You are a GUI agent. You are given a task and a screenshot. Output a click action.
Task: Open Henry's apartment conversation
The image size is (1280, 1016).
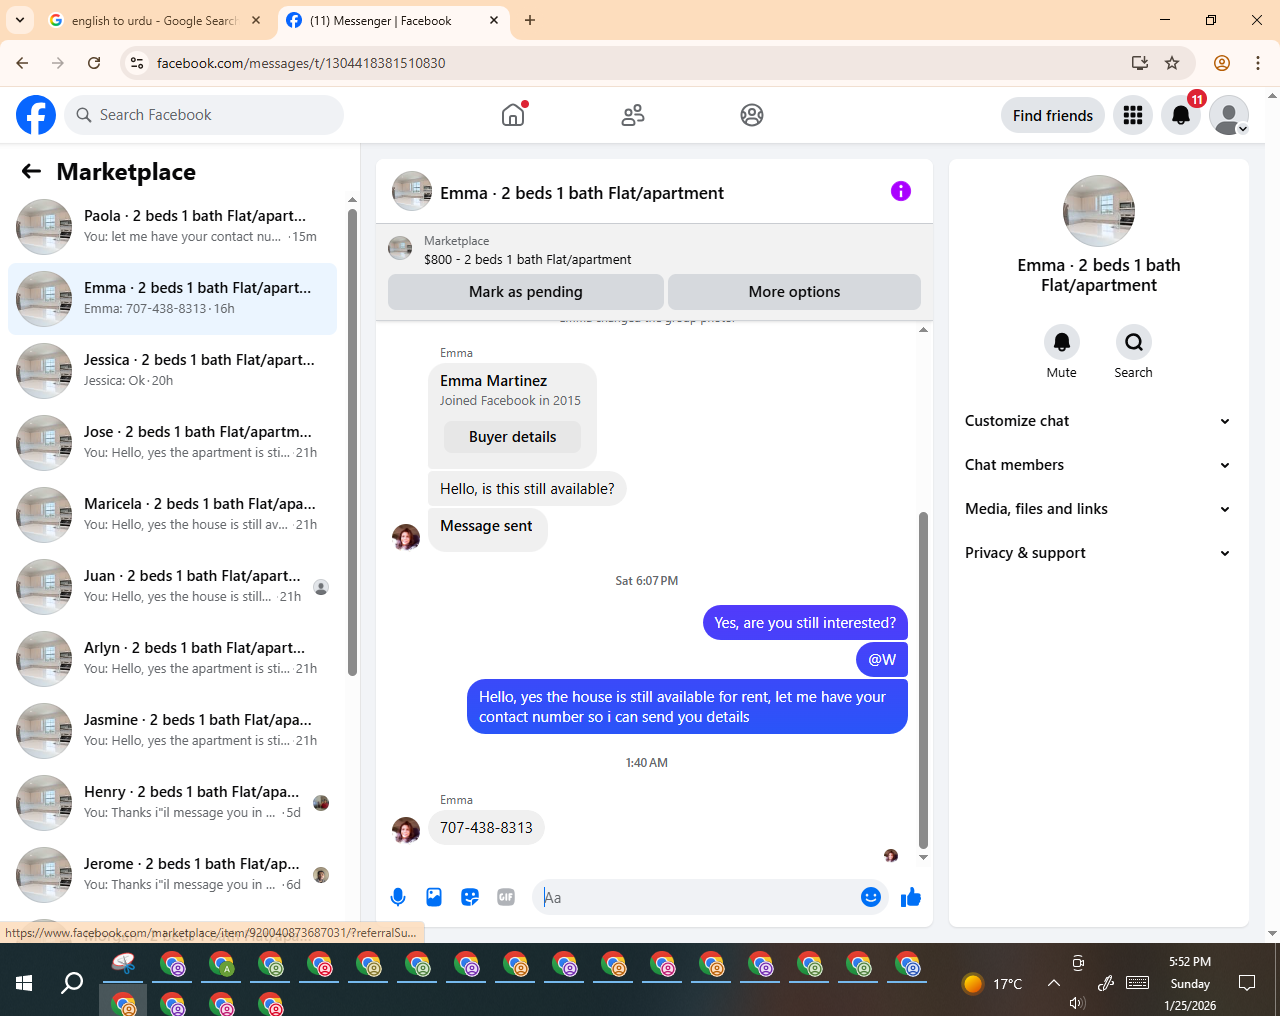(x=172, y=803)
